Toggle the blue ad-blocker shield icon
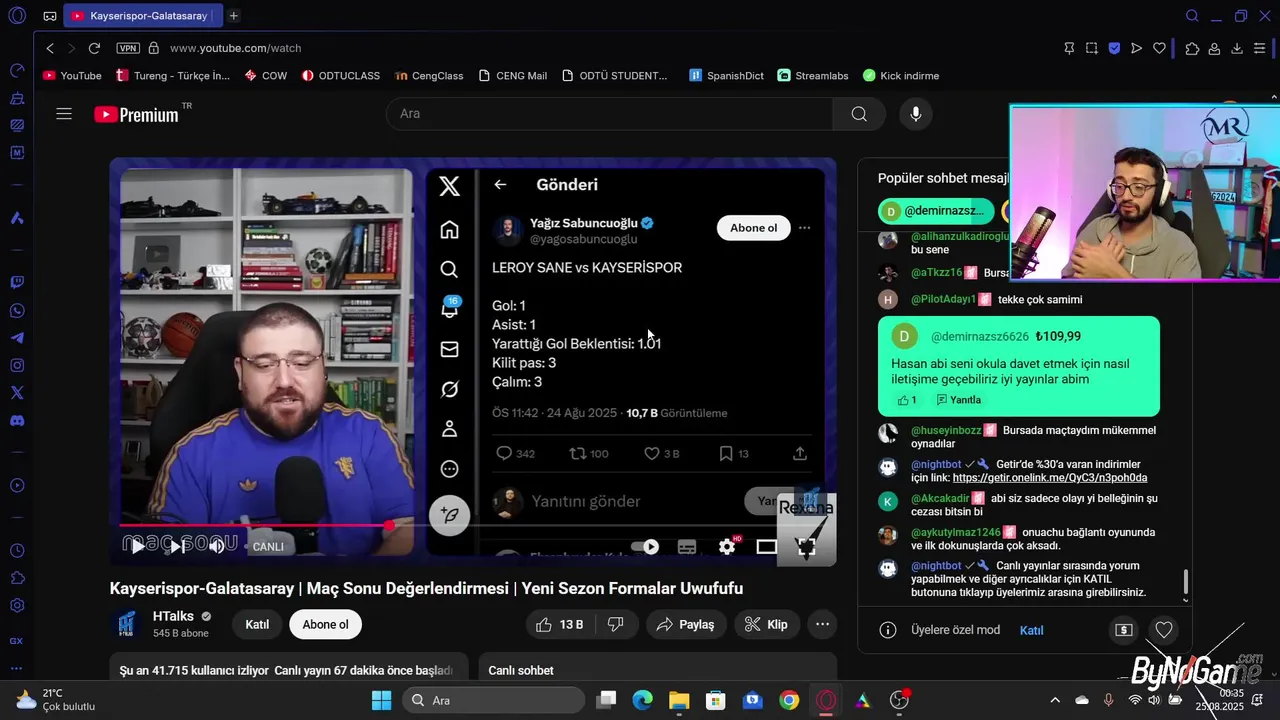Screen dimensions: 1280x720 click(1114, 48)
